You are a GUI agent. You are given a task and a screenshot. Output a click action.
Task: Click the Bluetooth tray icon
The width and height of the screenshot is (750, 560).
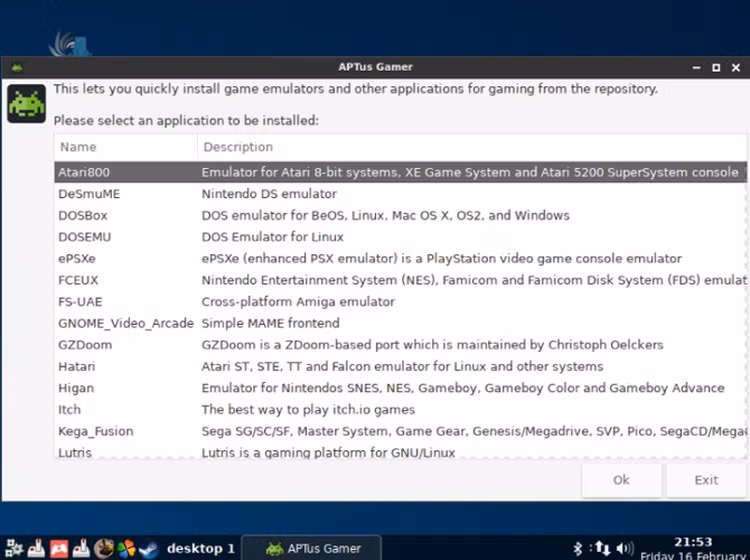coord(578,549)
